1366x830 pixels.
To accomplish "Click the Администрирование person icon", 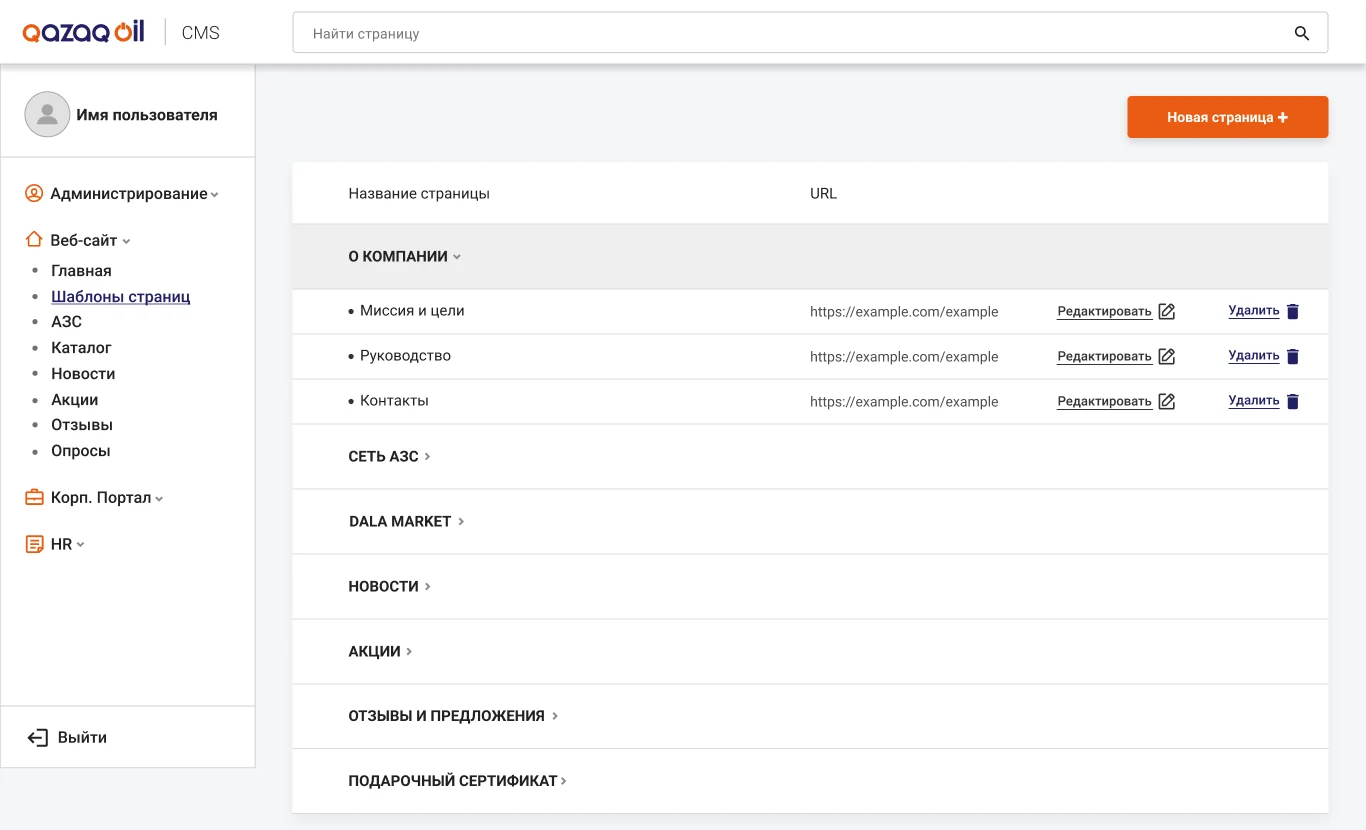I will pyautogui.click(x=34, y=193).
